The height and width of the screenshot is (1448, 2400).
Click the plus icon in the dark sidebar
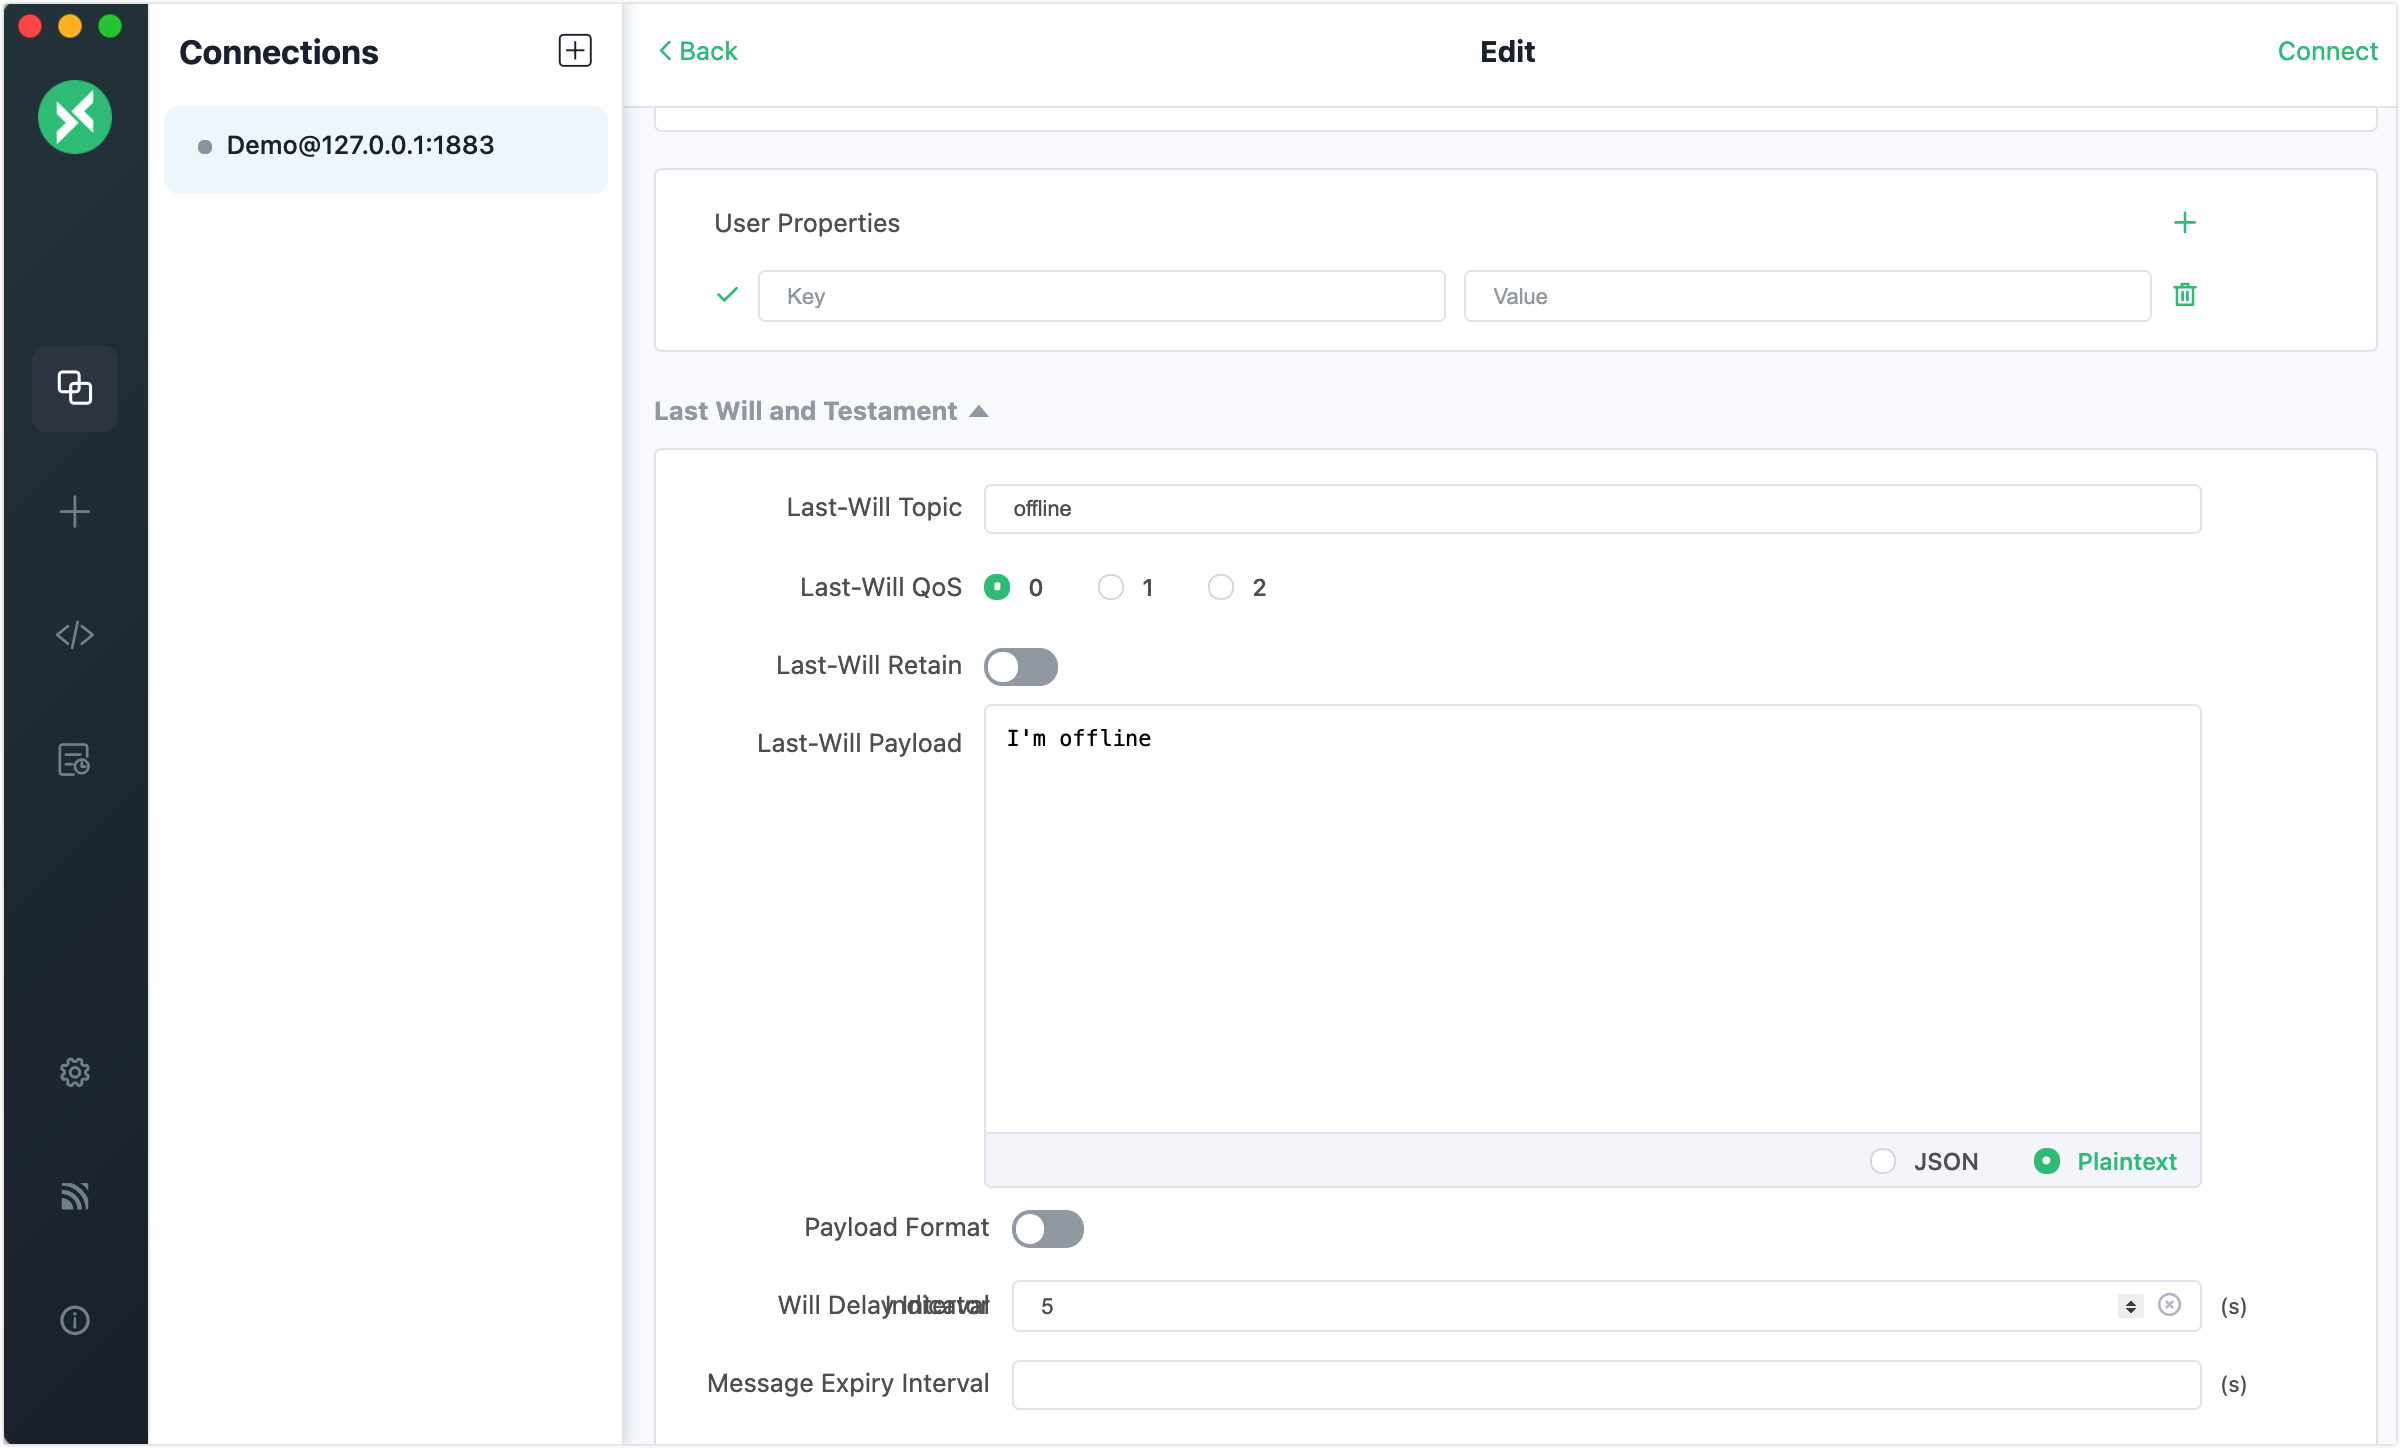[x=75, y=512]
